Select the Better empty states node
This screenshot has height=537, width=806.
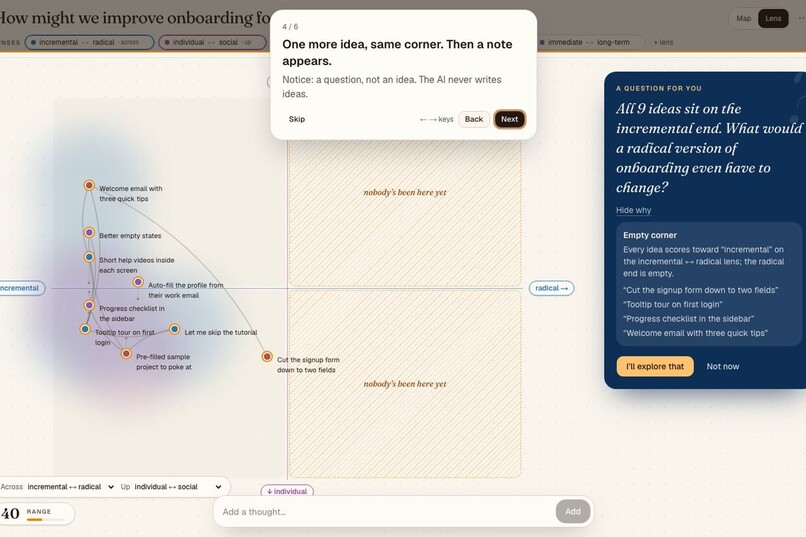89,233
